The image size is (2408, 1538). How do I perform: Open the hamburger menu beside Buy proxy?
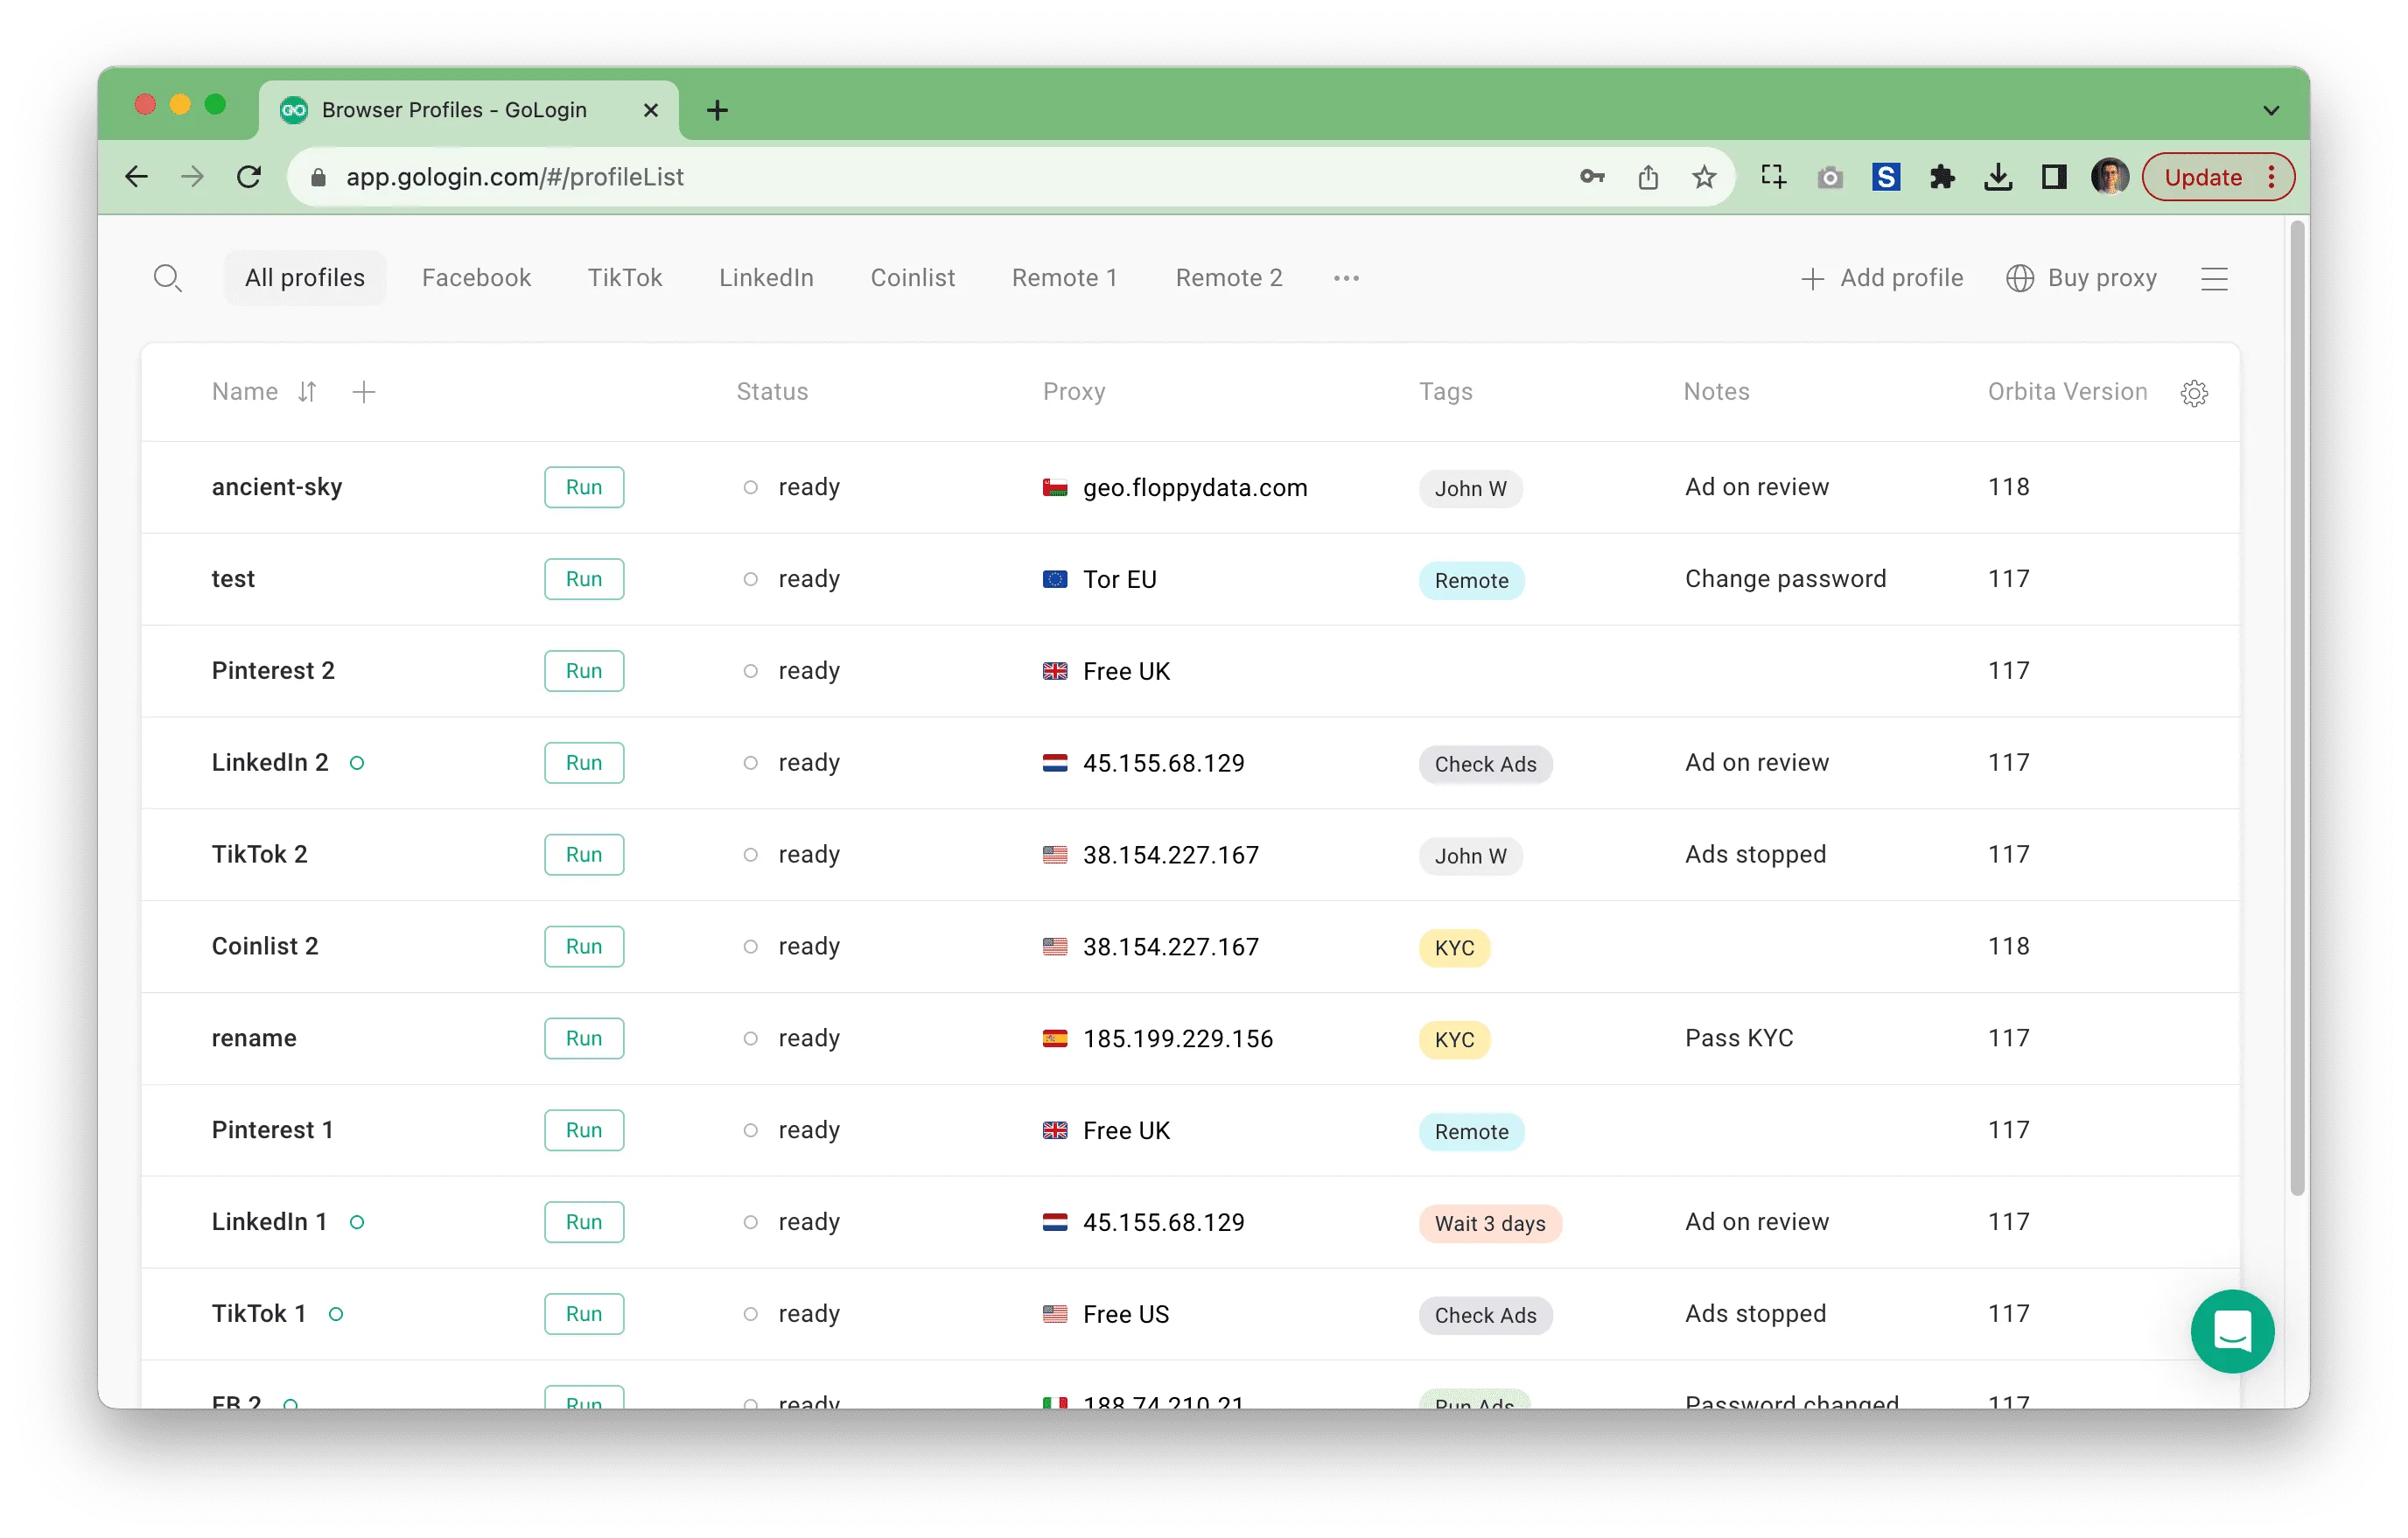(x=2214, y=279)
